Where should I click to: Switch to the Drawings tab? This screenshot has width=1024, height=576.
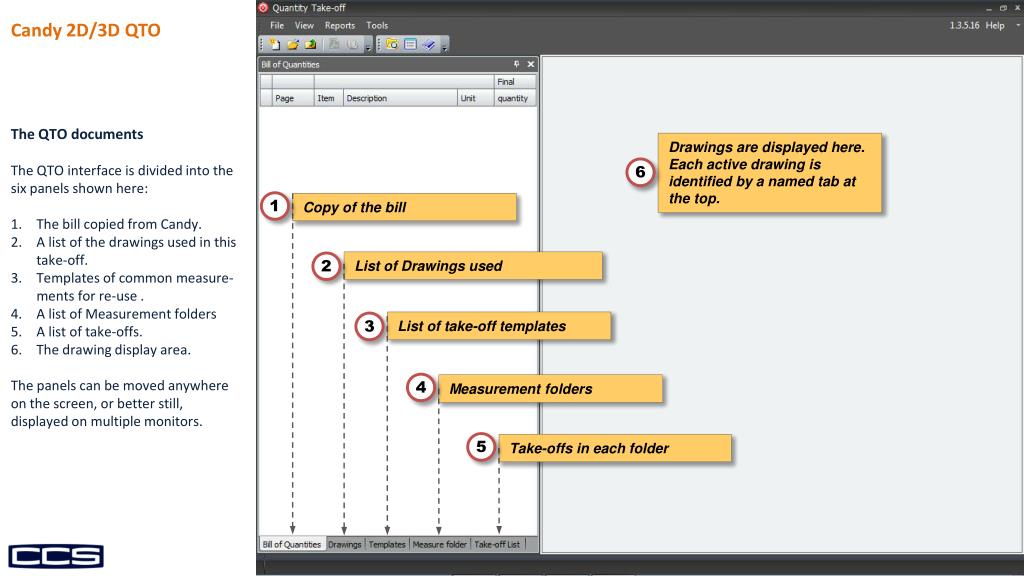pos(344,544)
